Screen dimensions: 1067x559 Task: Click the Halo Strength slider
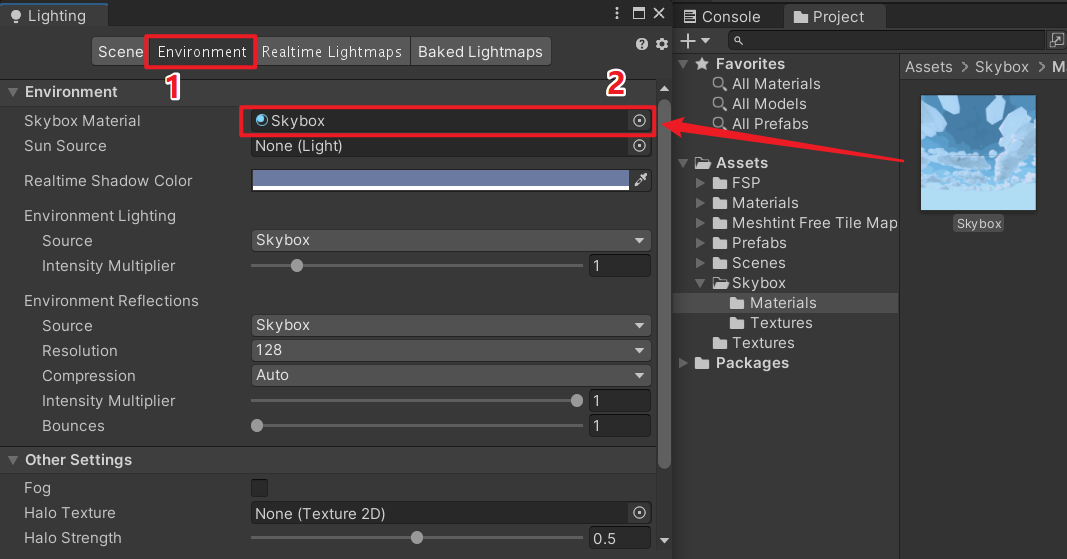(x=416, y=538)
